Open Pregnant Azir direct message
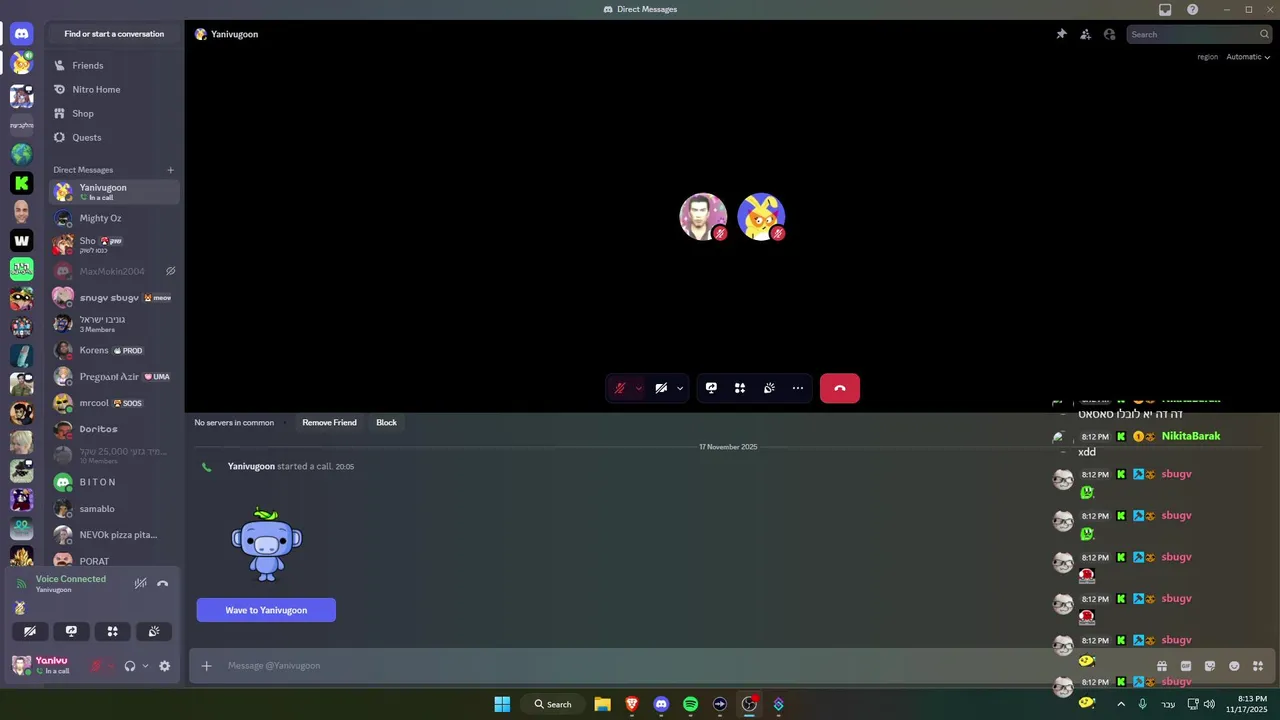 [x=114, y=376]
